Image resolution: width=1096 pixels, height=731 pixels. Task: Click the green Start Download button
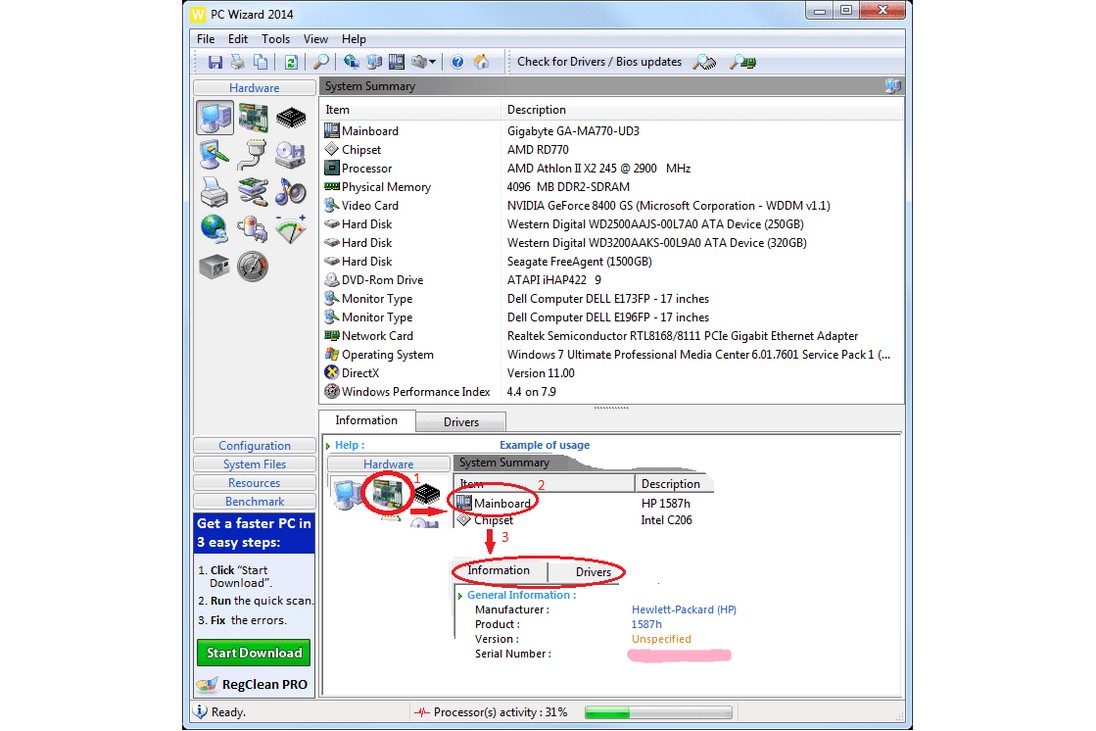click(x=254, y=653)
